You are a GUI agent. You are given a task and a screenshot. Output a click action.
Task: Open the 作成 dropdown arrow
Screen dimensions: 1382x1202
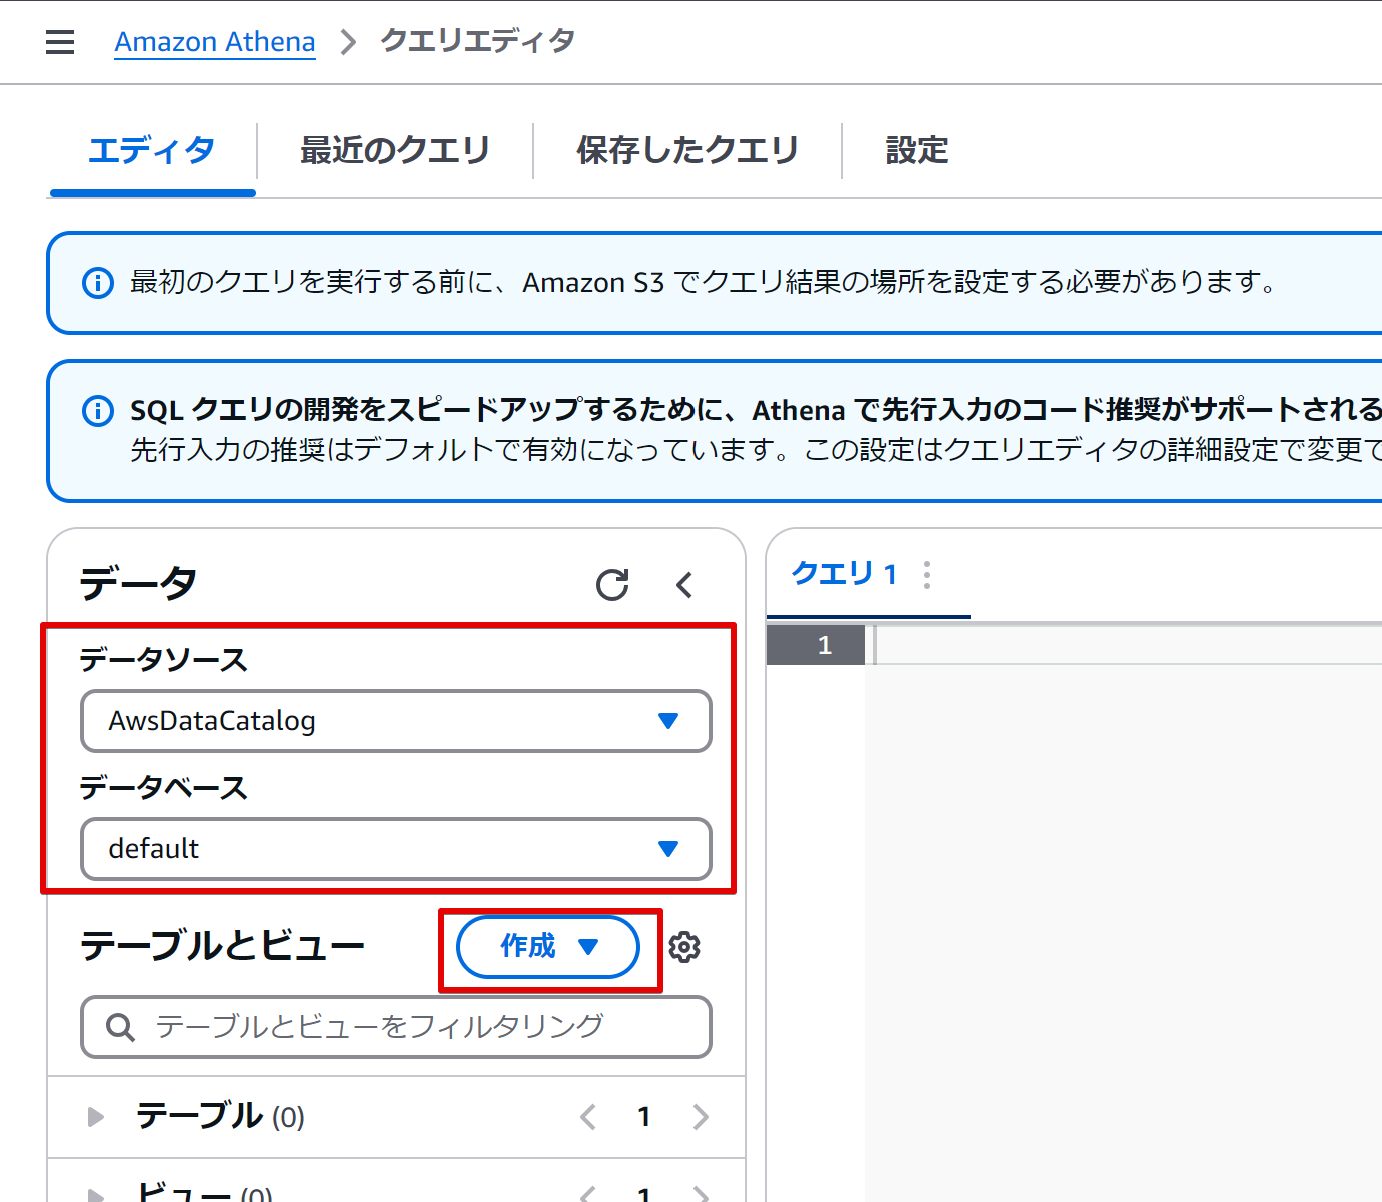point(588,947)
